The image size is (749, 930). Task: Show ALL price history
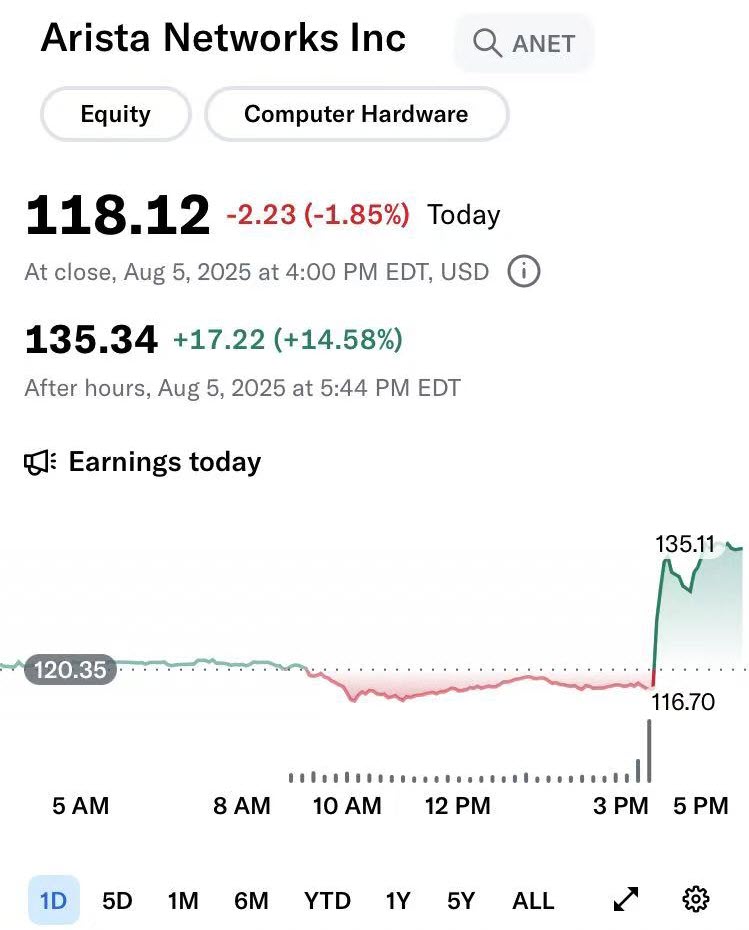pos(533,901)
